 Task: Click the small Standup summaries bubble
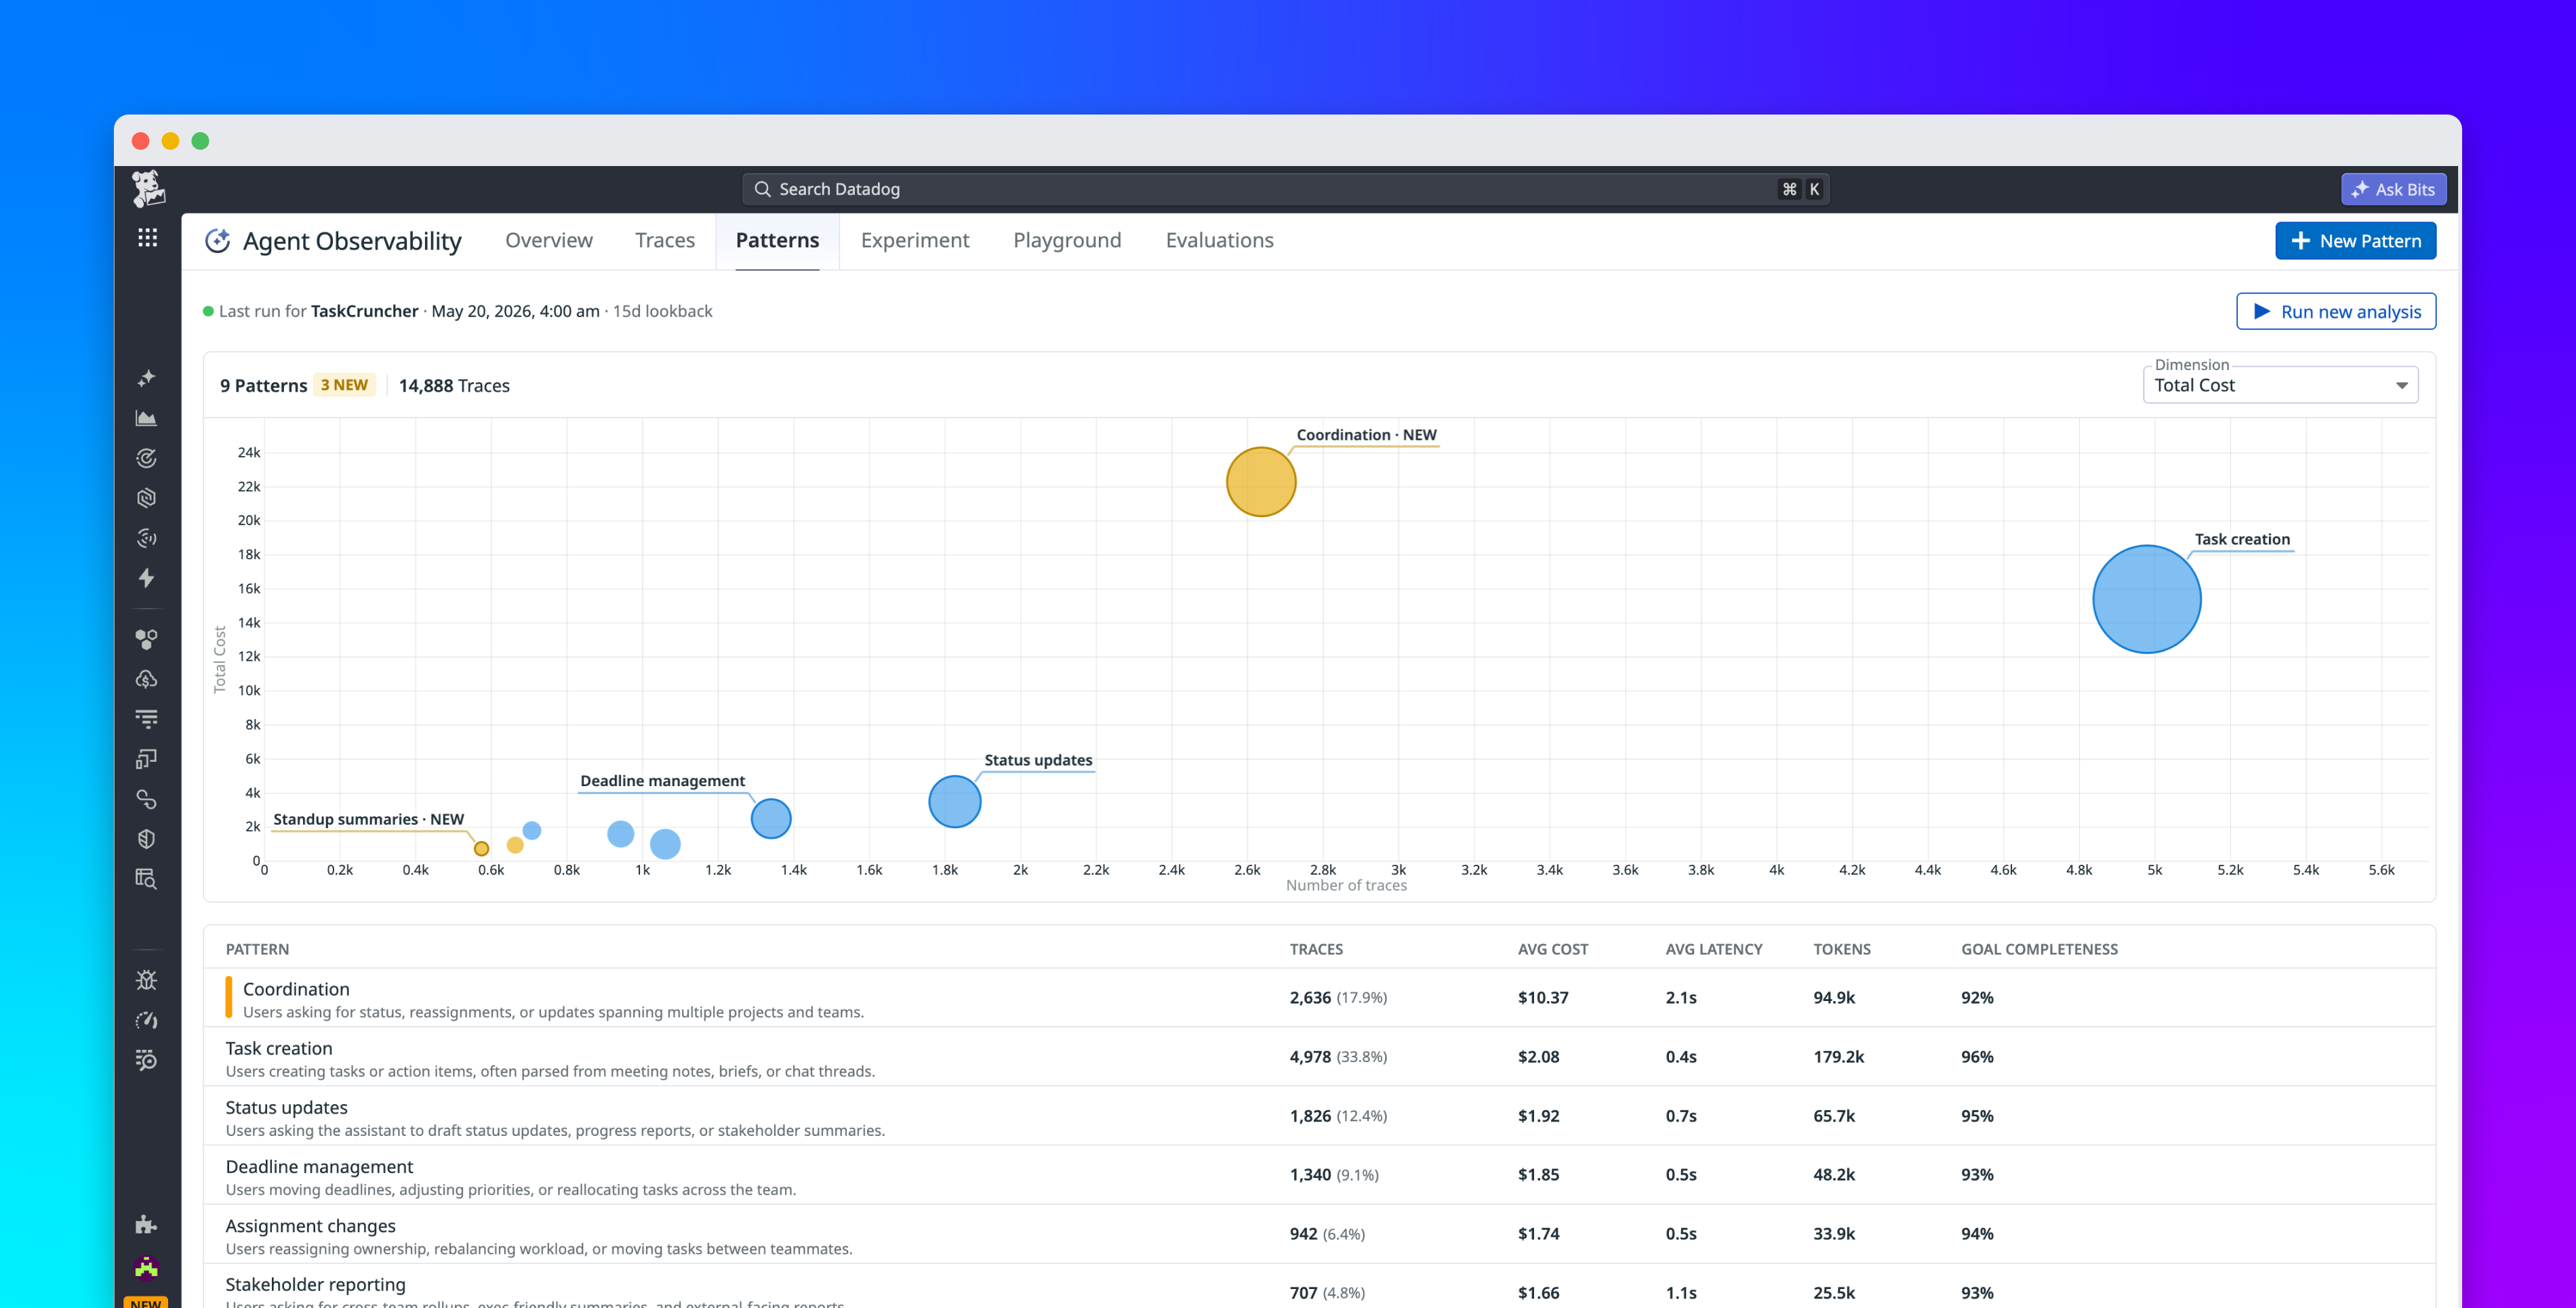pos(482,849)
